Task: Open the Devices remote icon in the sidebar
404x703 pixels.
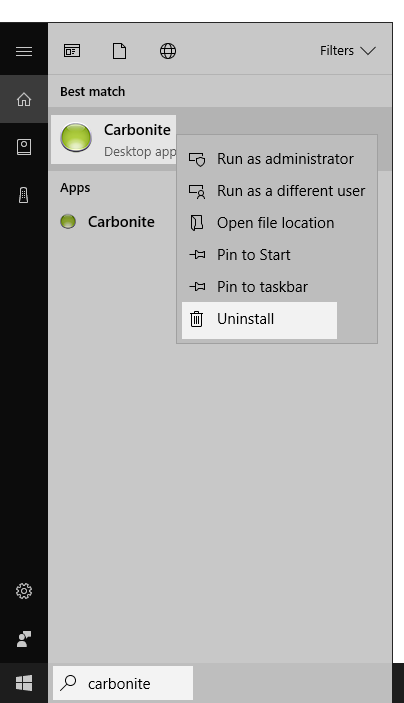Action: (x=24, y=195)
